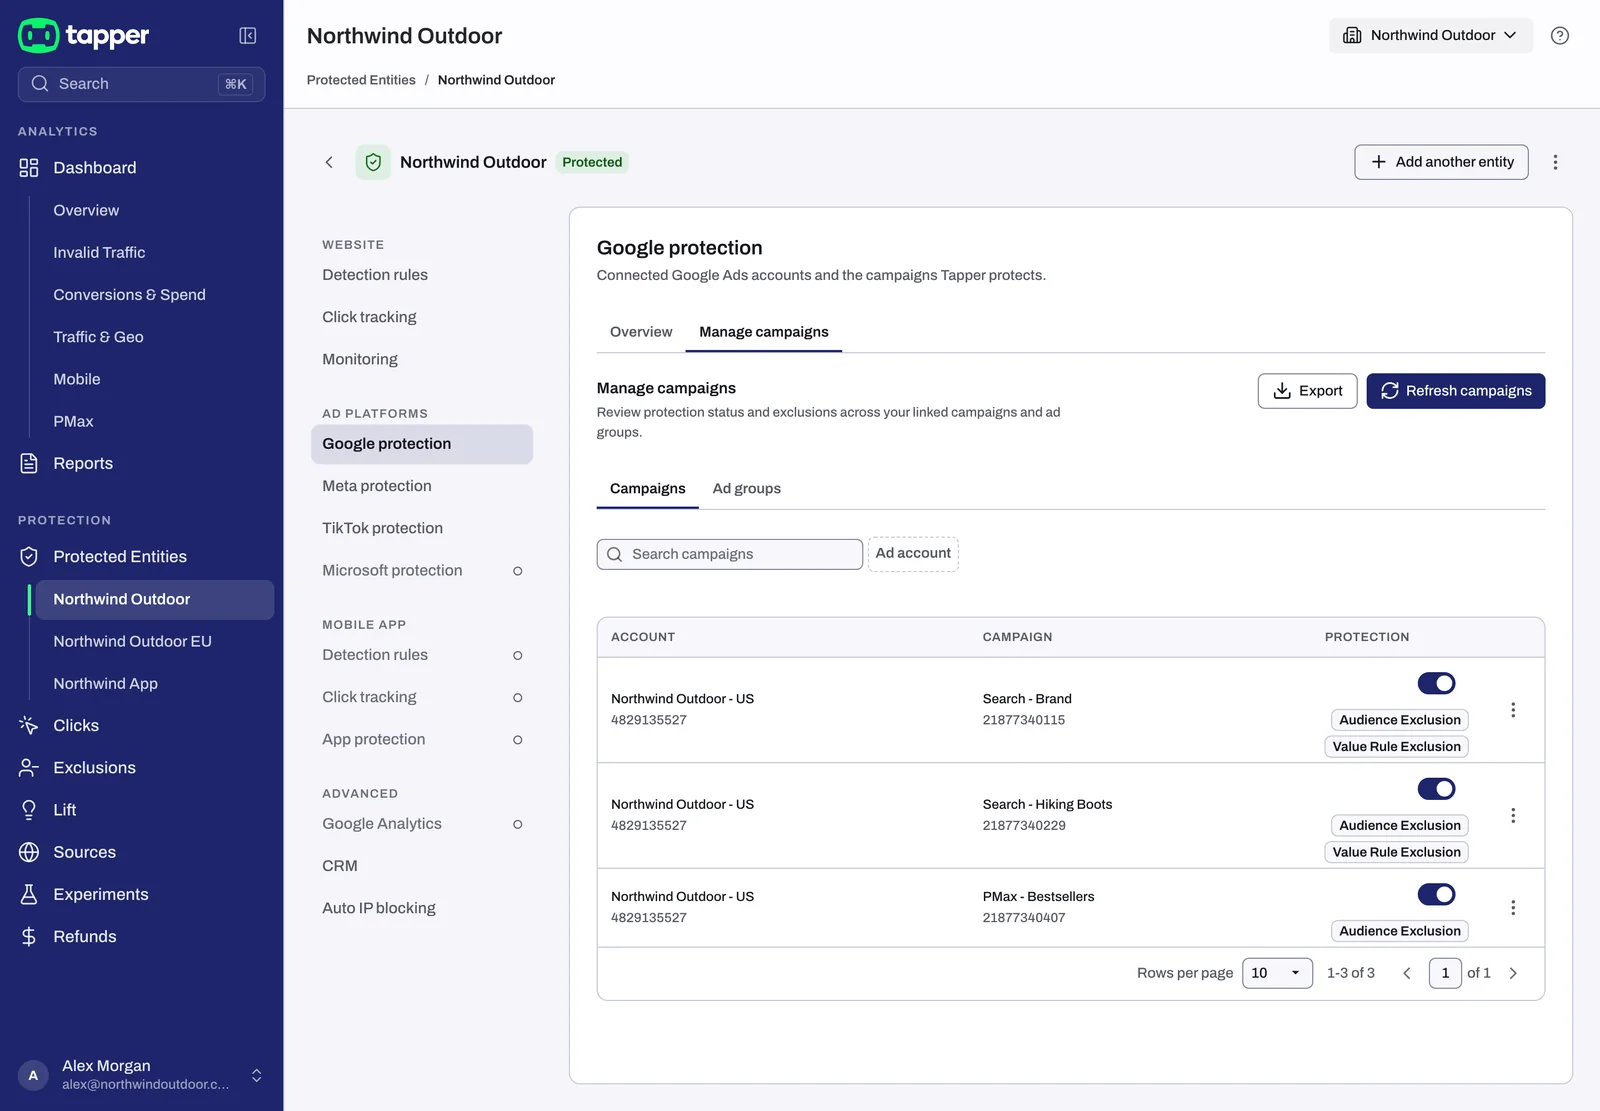The width and height of the screenshot is (1600, 1111).
Task: Click the Sources globe icon
Action: pos(29,852)
